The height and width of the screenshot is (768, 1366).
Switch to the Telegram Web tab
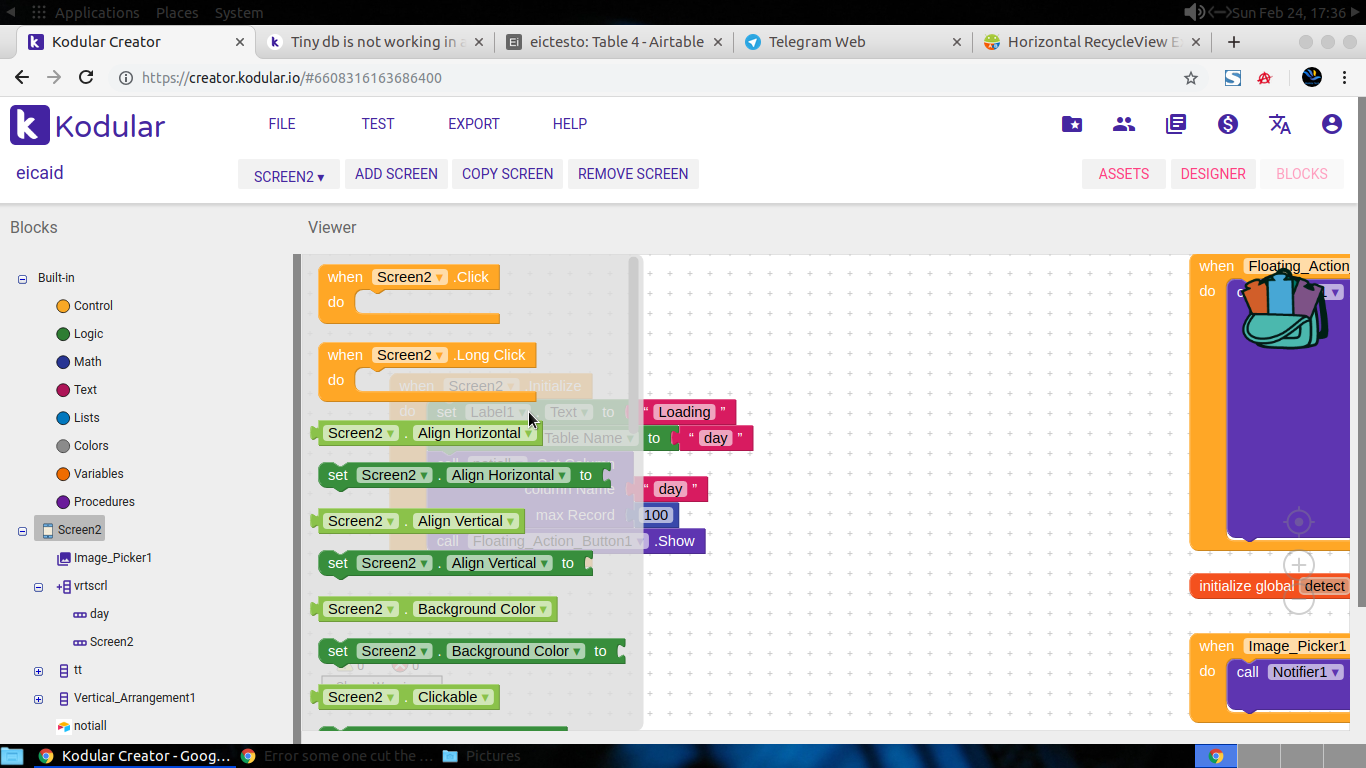(x=817, y=42)
